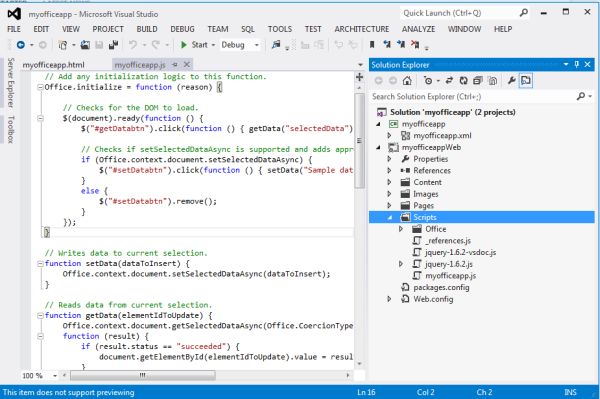Expand the References node
The height and width of the screenshot is (399, 600).
tap(389, 171)
